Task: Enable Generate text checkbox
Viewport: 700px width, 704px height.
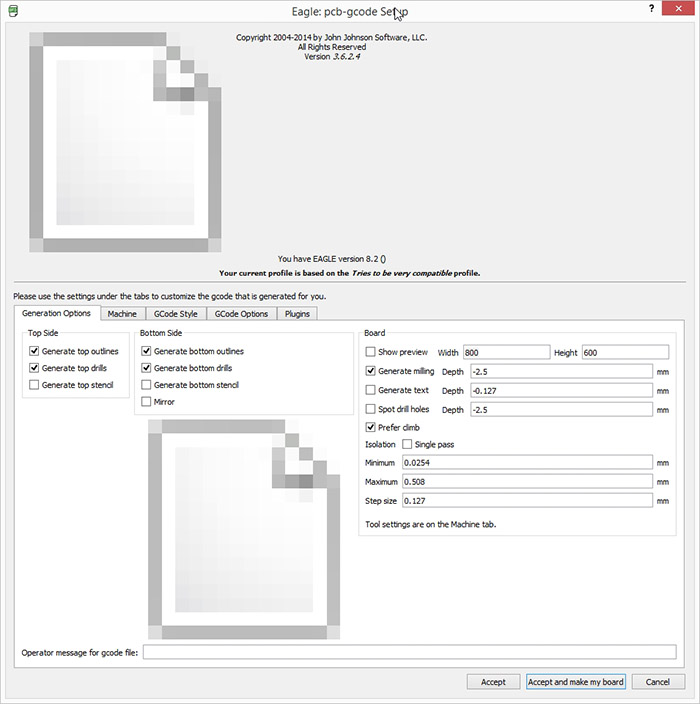Action: coord(370,390)
